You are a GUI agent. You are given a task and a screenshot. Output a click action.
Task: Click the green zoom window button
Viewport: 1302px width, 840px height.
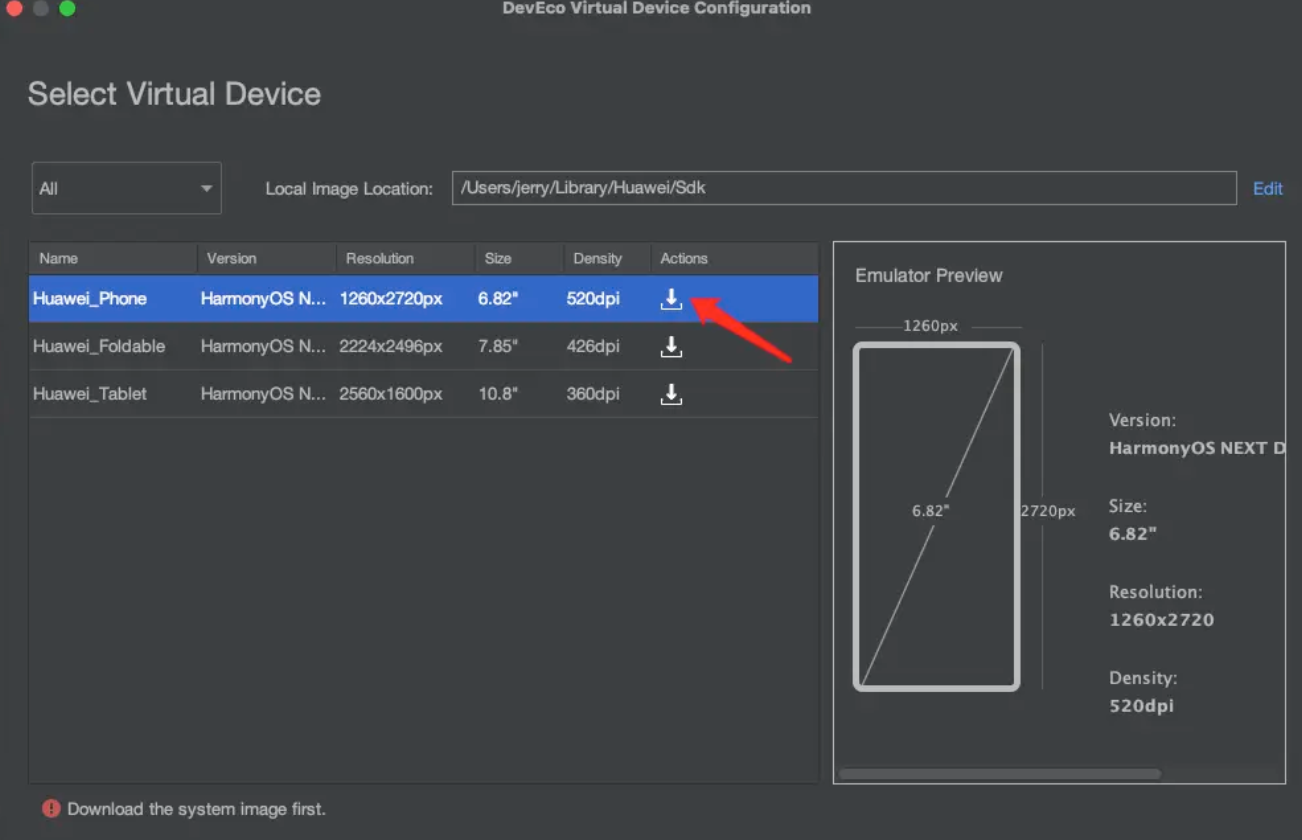[x=67, y=8]
